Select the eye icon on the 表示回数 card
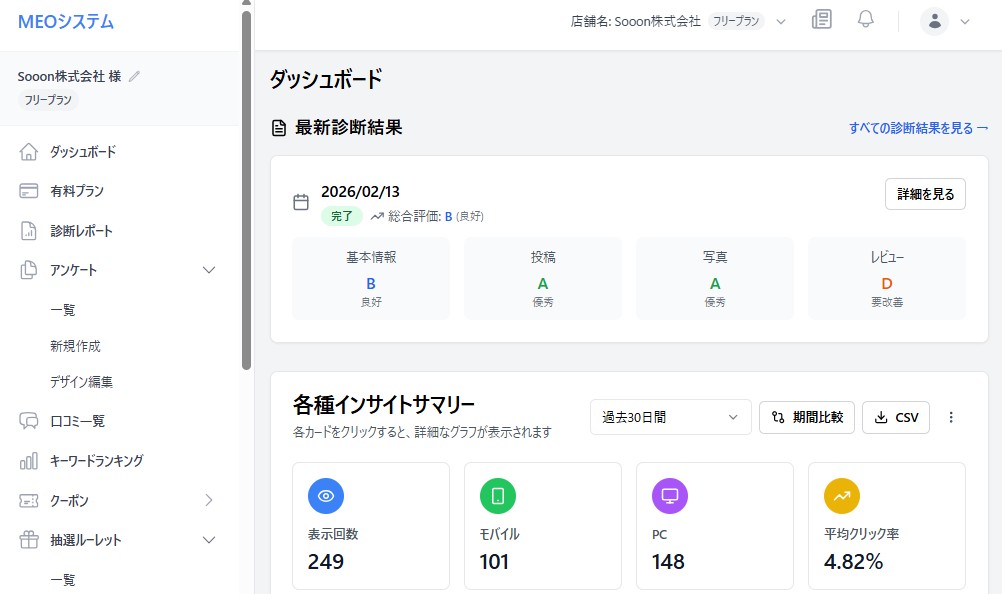Viewport: 1002px width, 594px height. click(328, 495)
